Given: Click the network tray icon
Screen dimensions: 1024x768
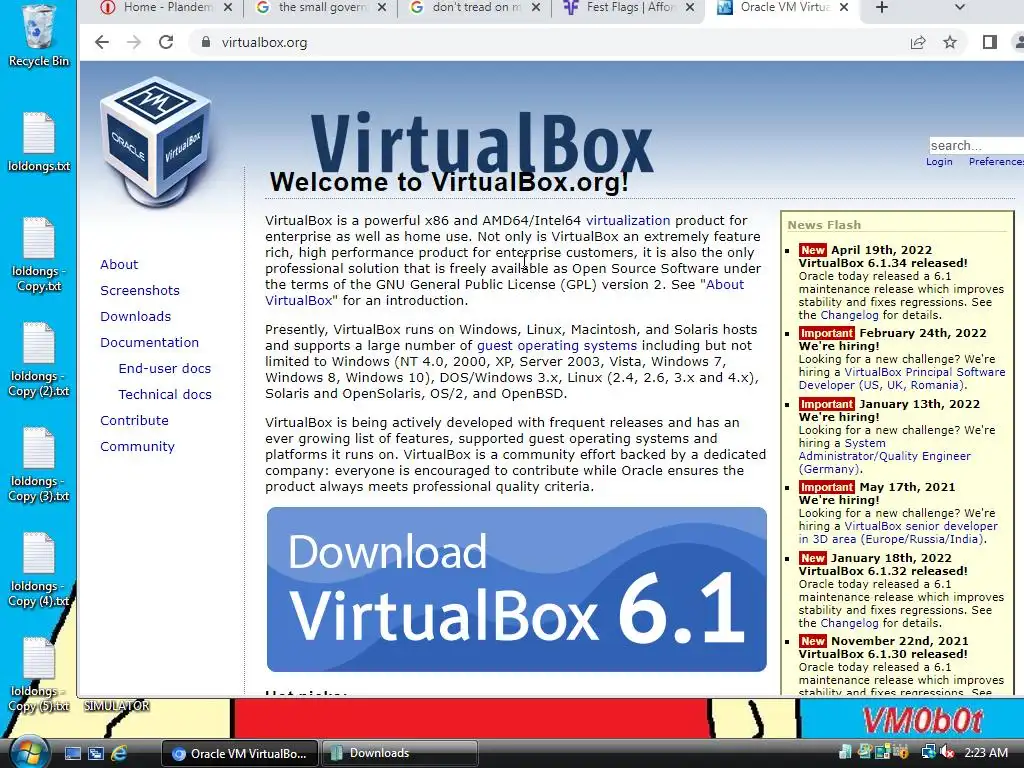Looking at the screenshot, I should coord(928,753).
